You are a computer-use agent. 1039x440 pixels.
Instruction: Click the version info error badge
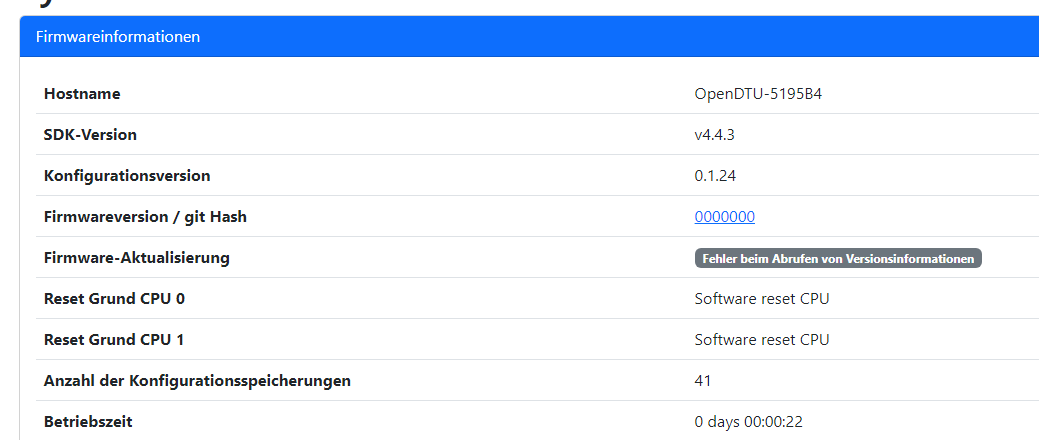point(838,258)
